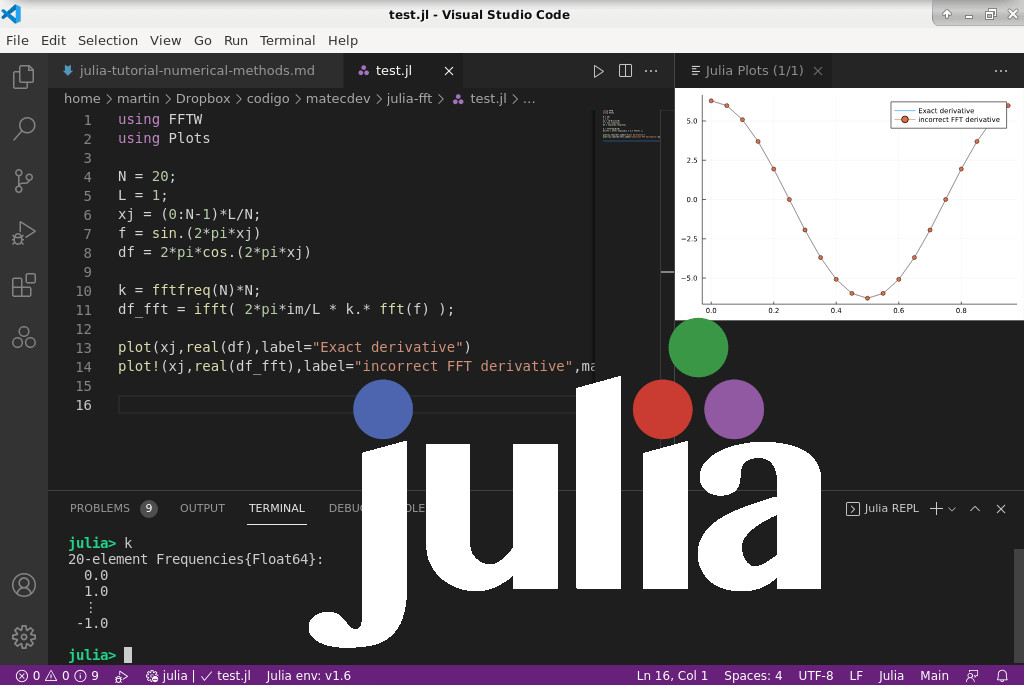
Task: Open editor More Actions ellipsis menu
Action: click(652, 71)
